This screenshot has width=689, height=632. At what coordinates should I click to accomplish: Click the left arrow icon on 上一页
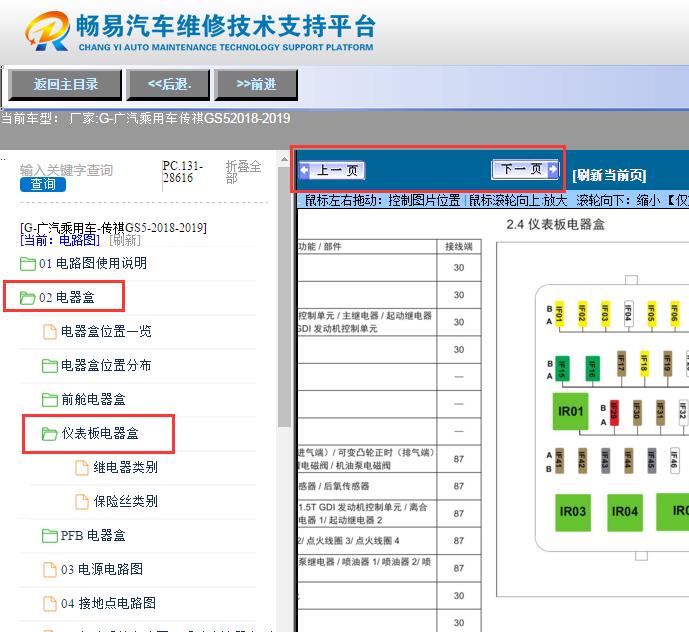pos(305,171)
